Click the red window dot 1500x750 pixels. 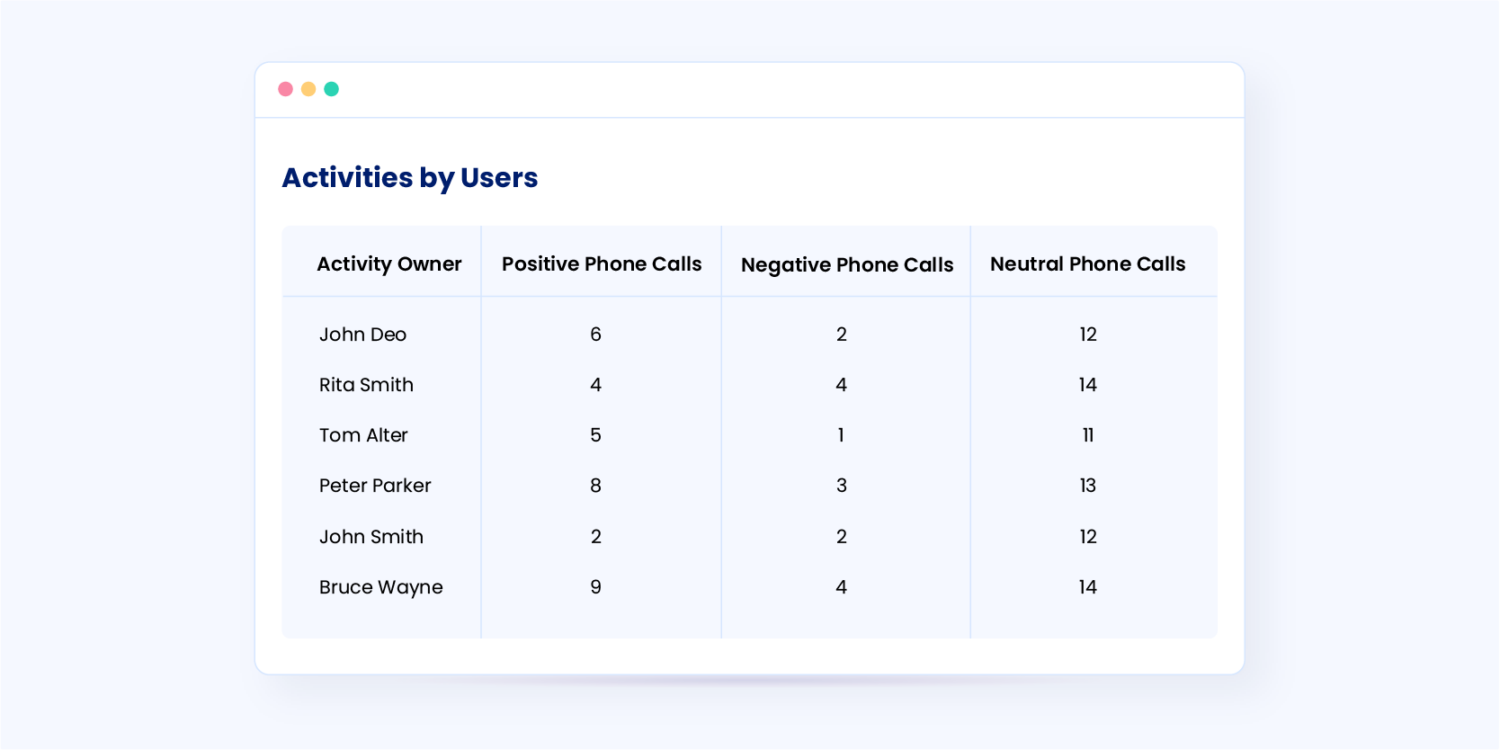(285, 89)
